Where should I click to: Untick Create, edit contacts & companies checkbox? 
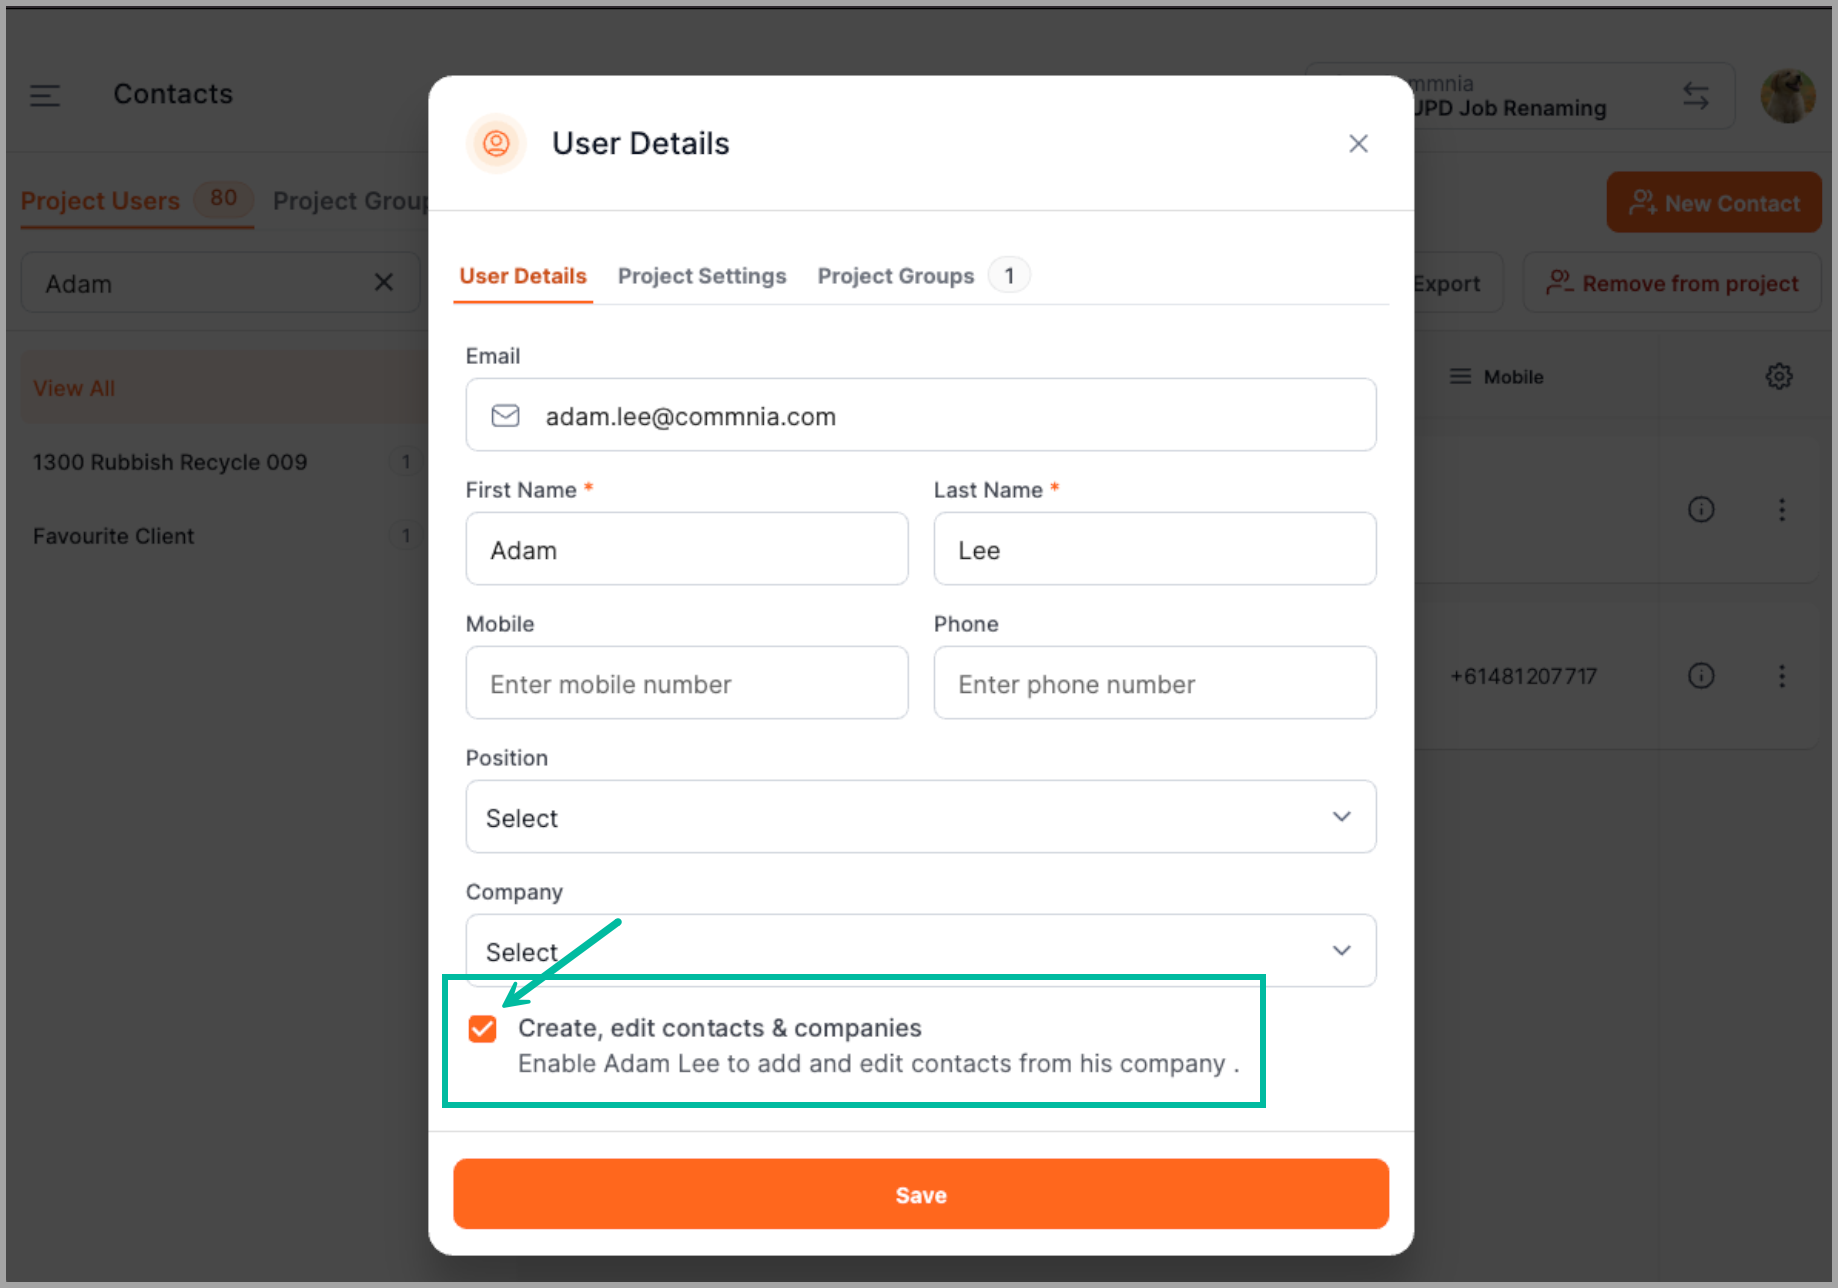tap(482, 1029)
